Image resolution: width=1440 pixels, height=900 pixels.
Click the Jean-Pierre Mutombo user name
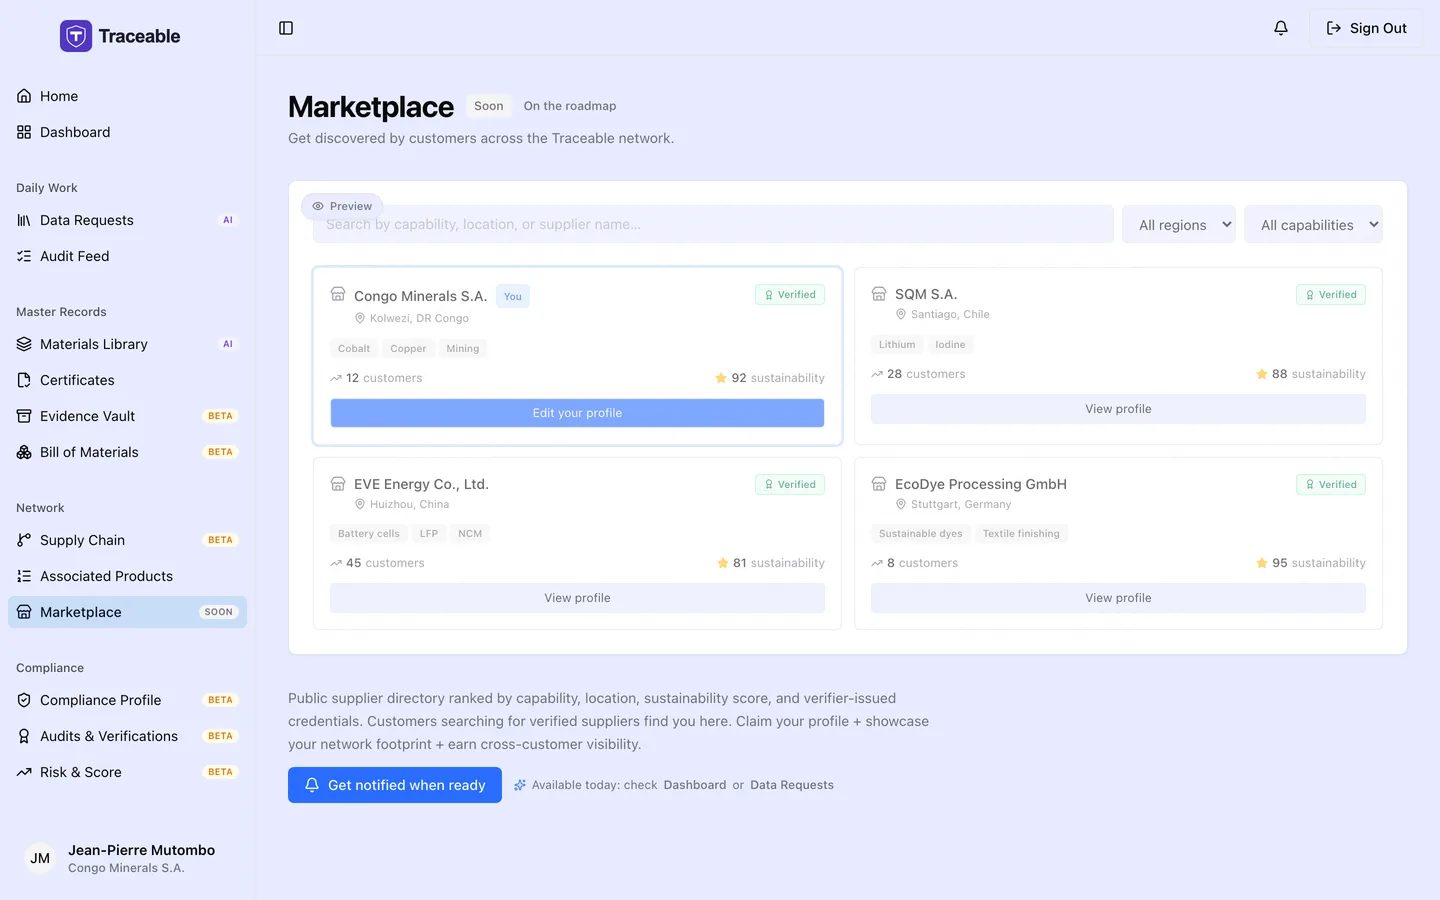tap(142, 850)
